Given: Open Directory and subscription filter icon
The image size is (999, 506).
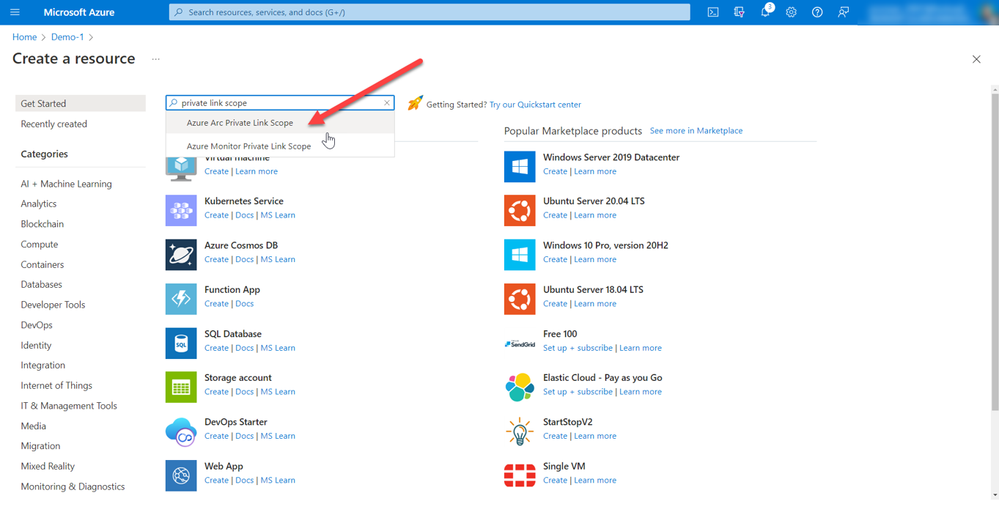Looking at the screenshot, I should (x=739, y=12).
